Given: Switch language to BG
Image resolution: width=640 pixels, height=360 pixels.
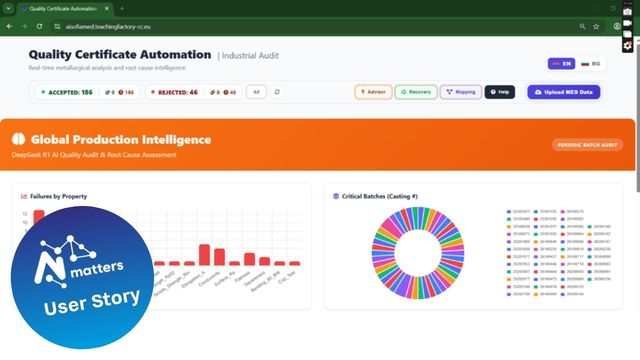Looking at the screenshot, I should [591, 64].
